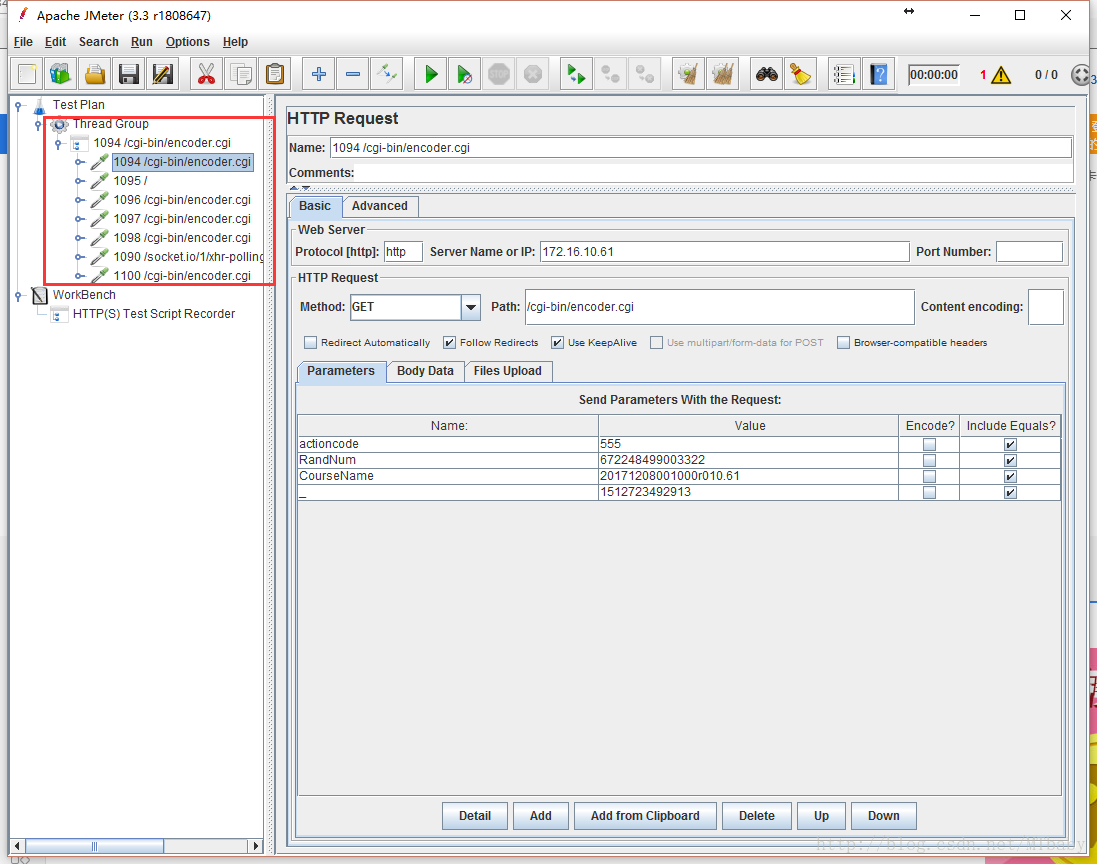Toggle Browser-compatible headers checkbox
Image resolution: width=1097 pixels, height=864 pixels.
(844, 343)
